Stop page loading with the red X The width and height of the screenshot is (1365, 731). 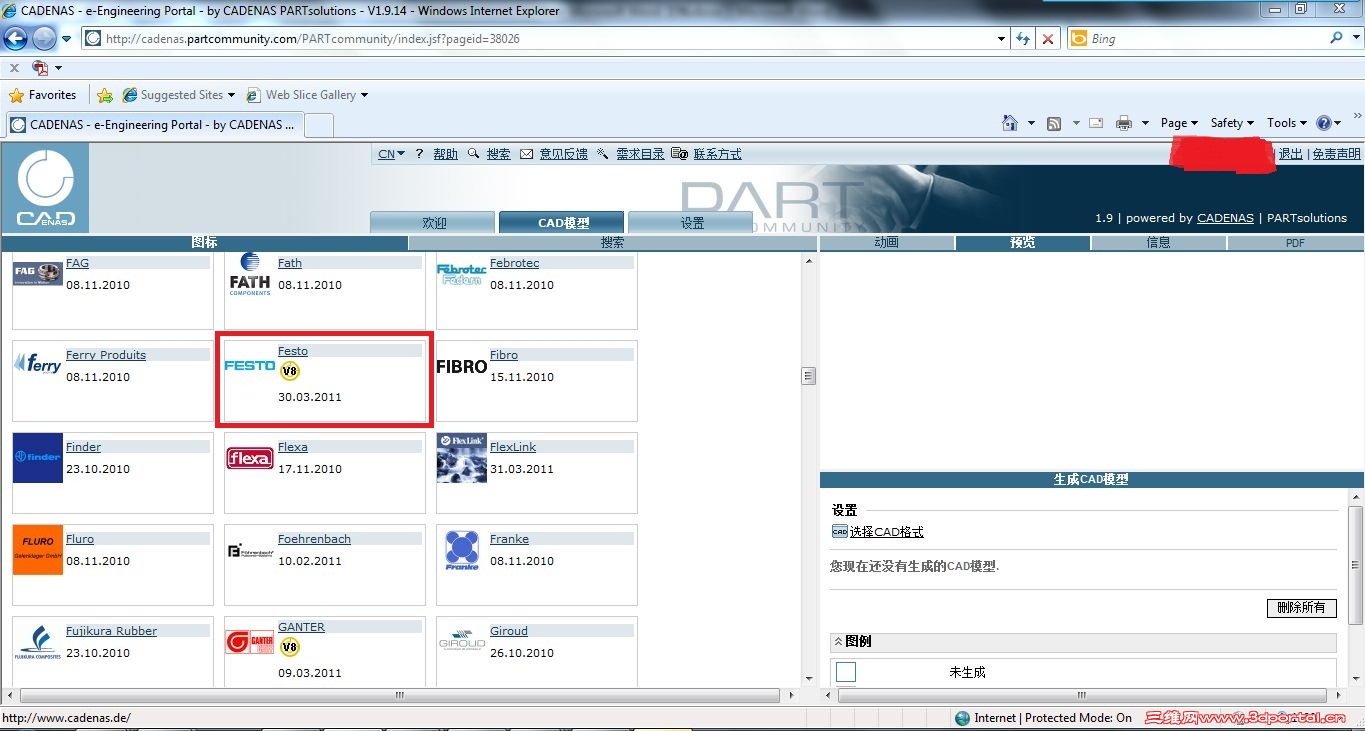1047,38
